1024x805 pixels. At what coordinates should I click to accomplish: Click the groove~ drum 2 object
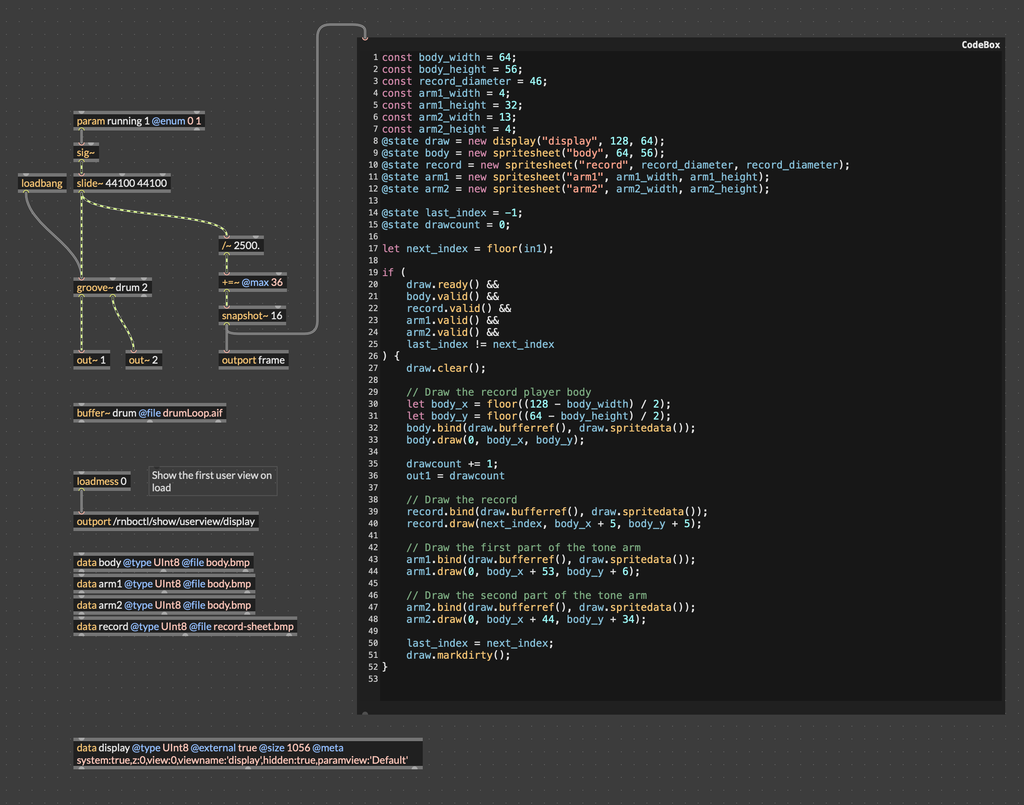[112, 288]
